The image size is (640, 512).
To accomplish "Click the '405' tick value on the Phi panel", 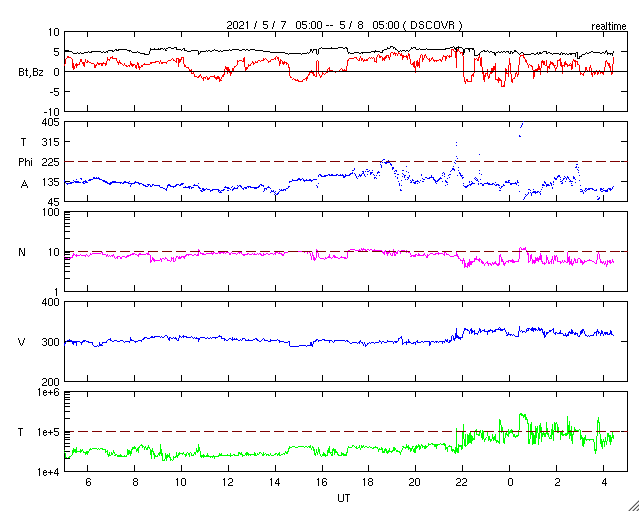I will click(51, 122).
